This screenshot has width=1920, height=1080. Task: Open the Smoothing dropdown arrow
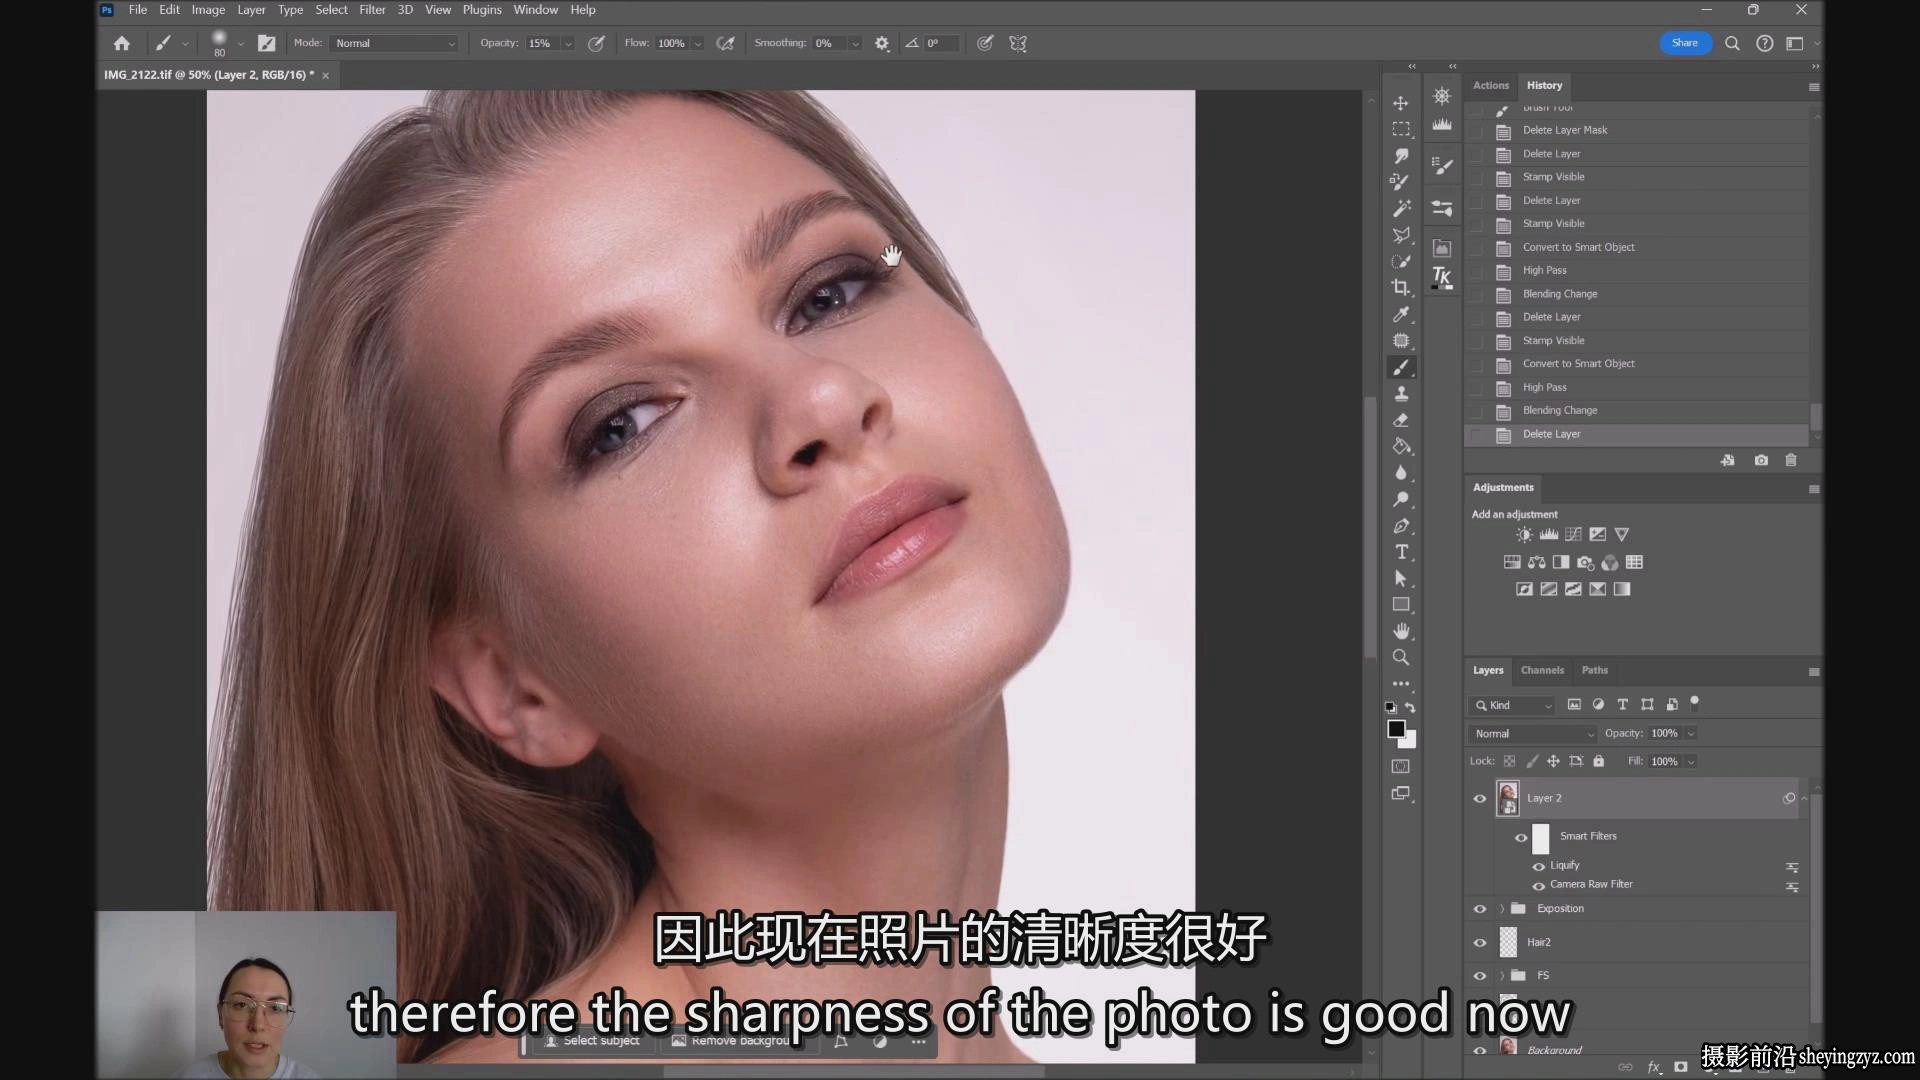click(855, 44)
